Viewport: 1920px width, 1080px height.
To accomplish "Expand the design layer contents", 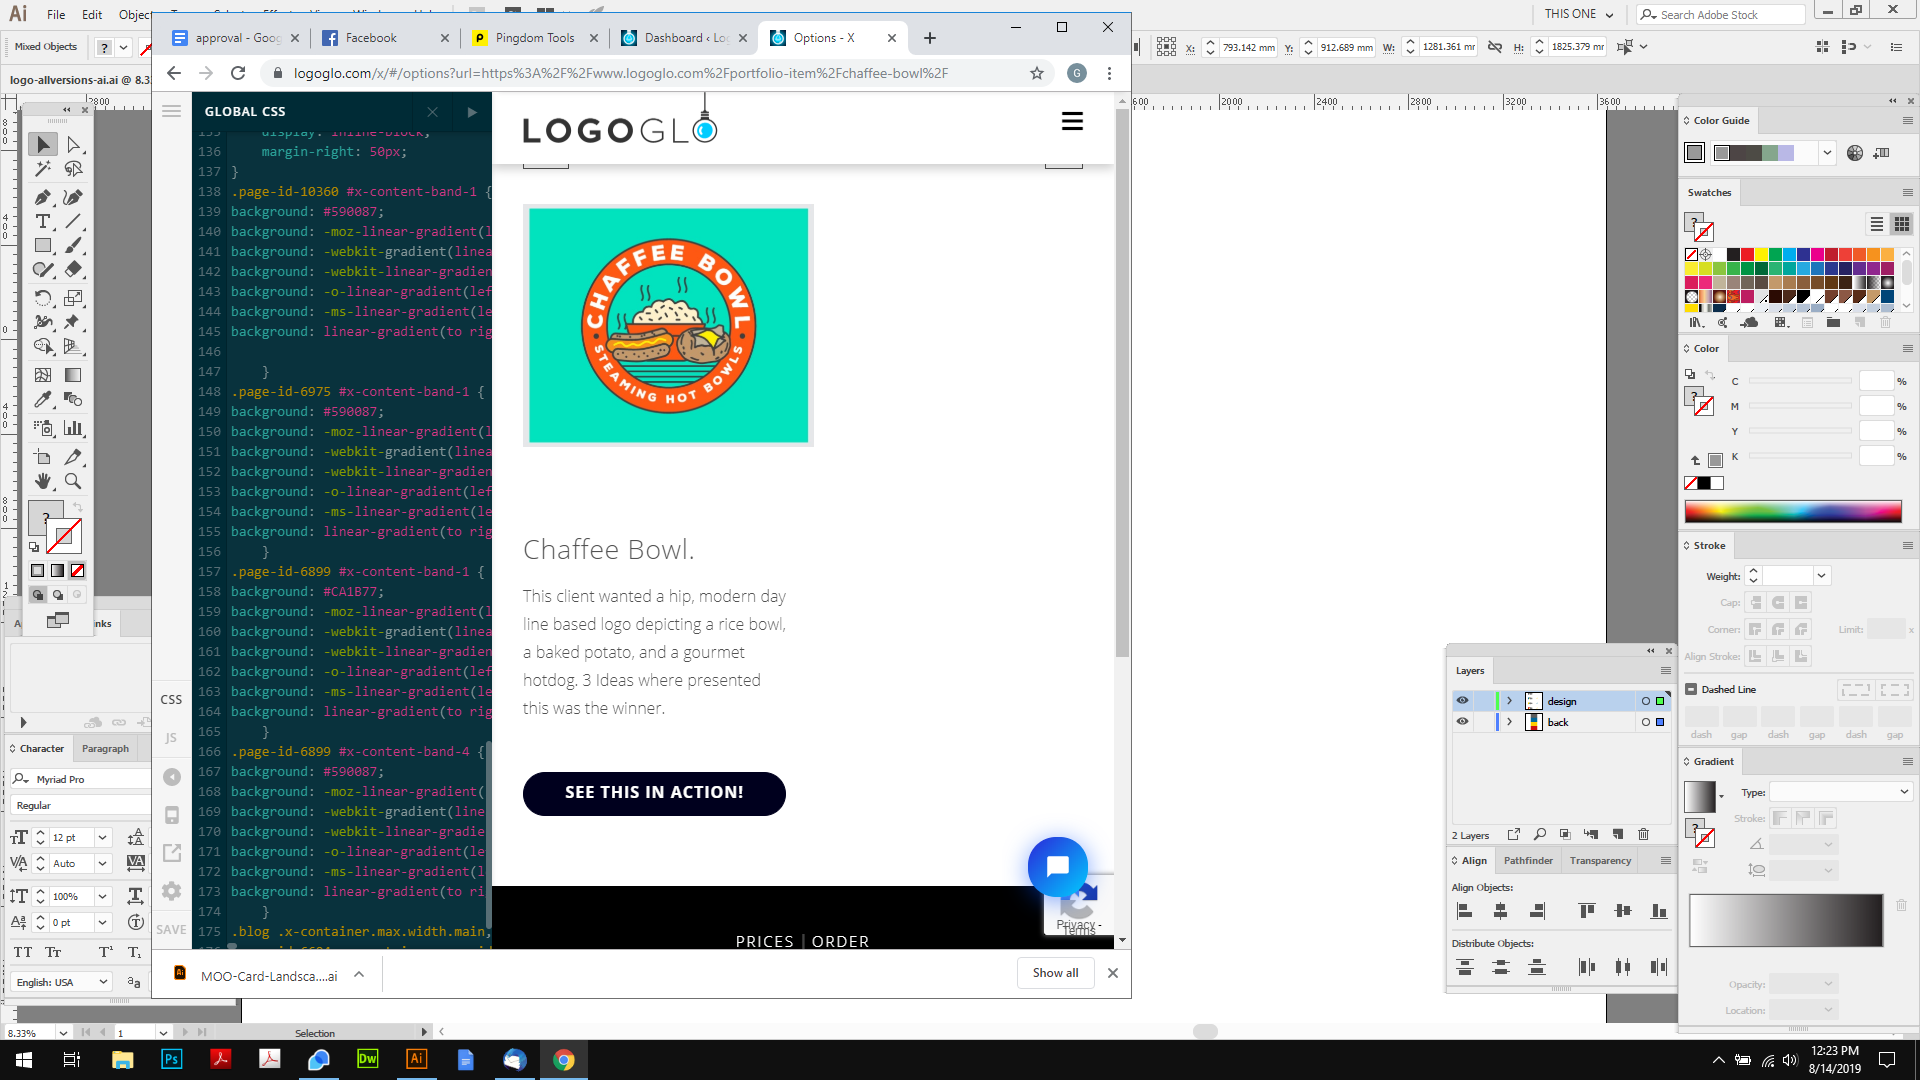I will point(1510,701).
